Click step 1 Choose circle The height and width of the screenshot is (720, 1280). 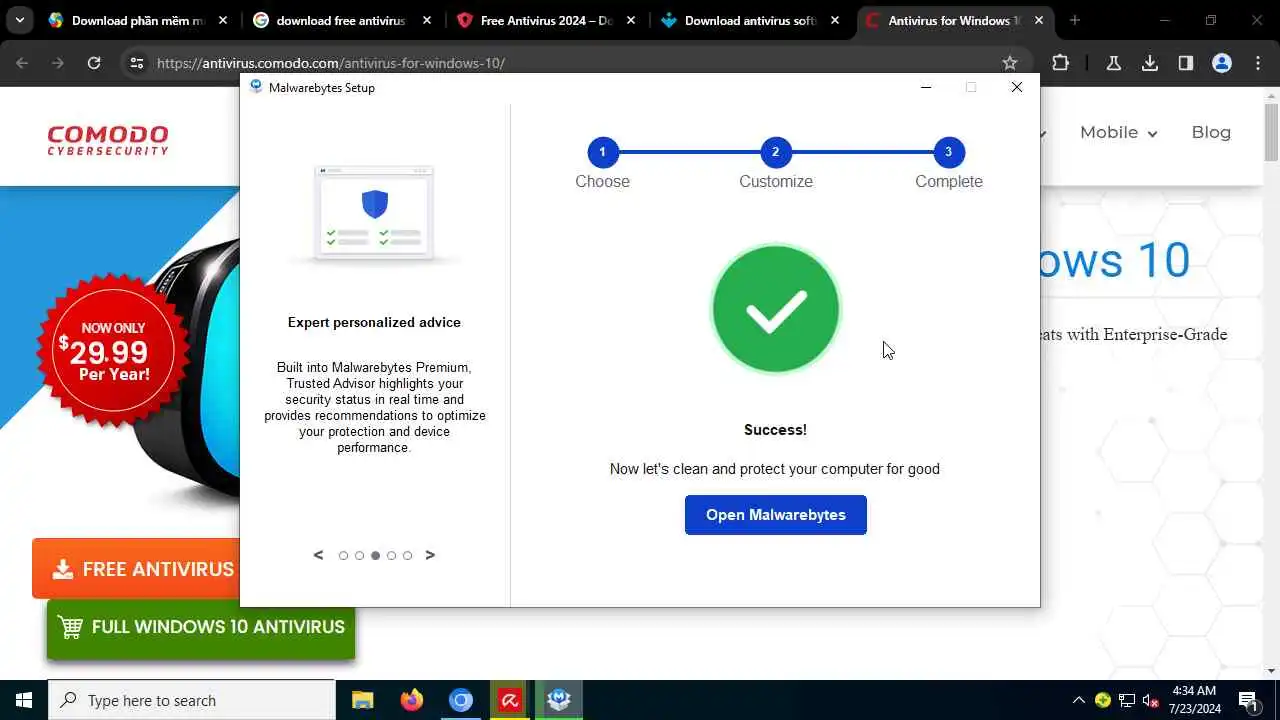pos(602,152)
